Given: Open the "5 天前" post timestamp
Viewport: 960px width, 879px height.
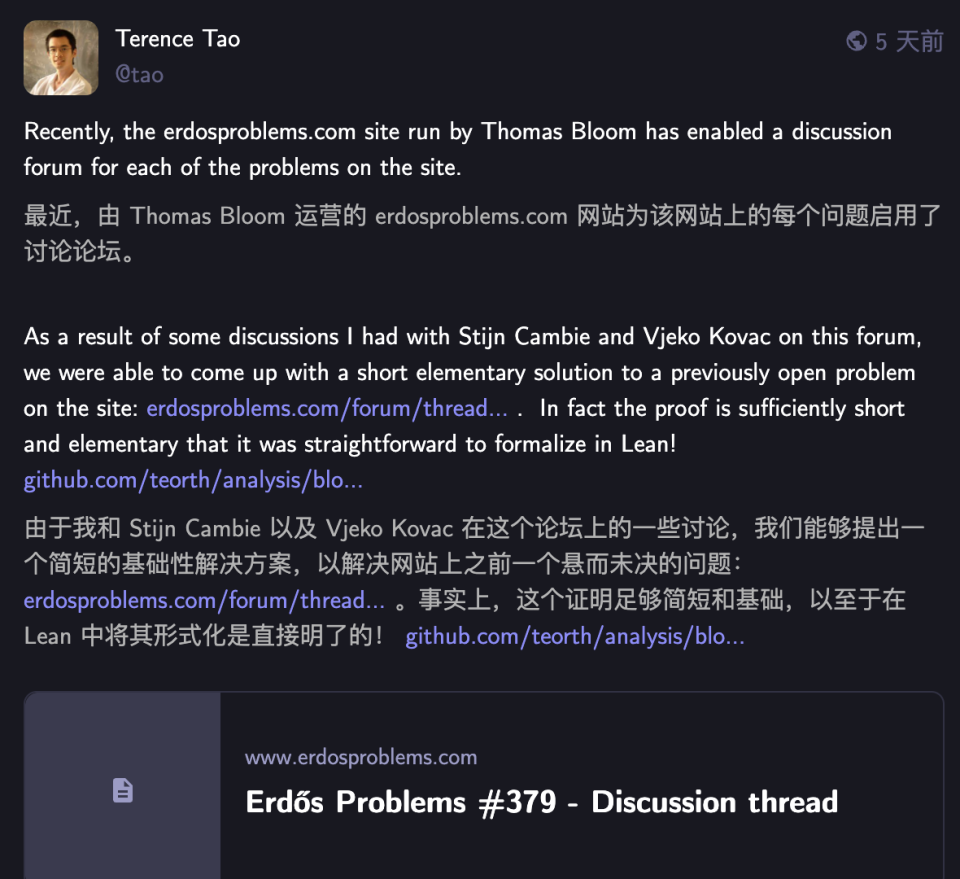Looking at the screenshot, I should click(909, 41).
